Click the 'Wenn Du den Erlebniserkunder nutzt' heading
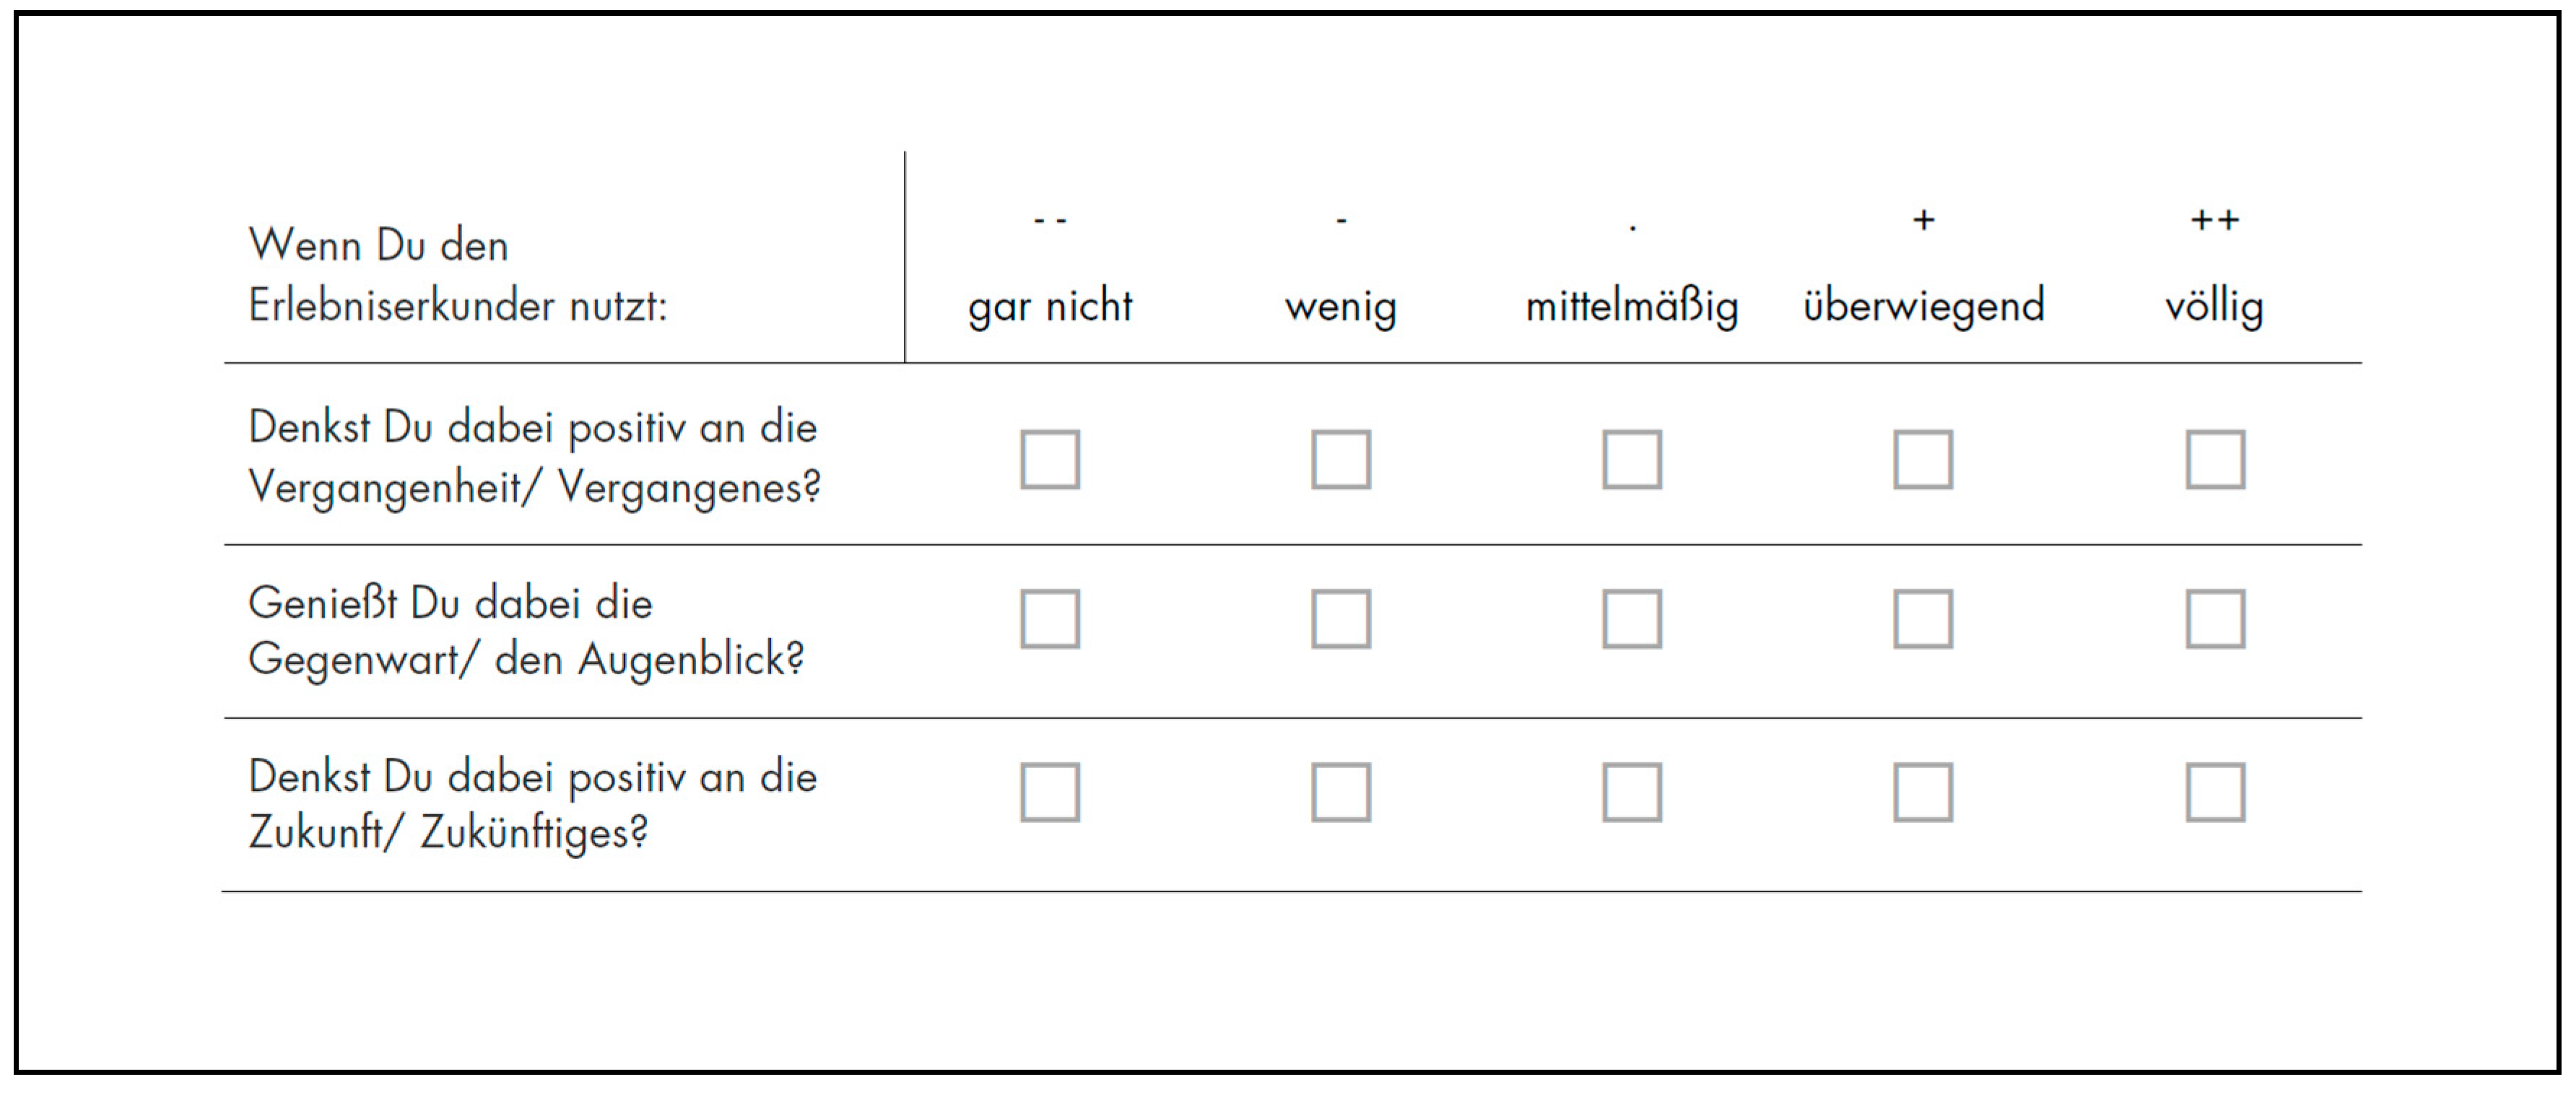 (x=457, y=275)
